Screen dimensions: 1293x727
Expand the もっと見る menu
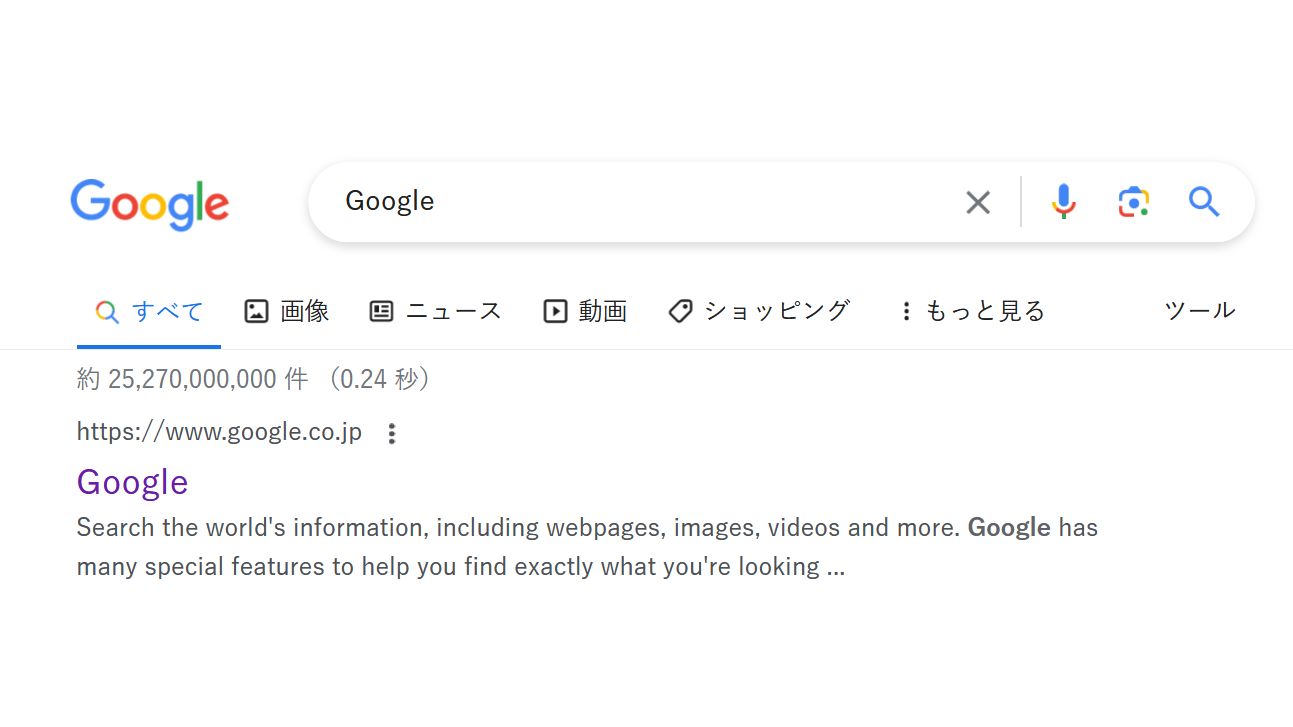[972, 311]
